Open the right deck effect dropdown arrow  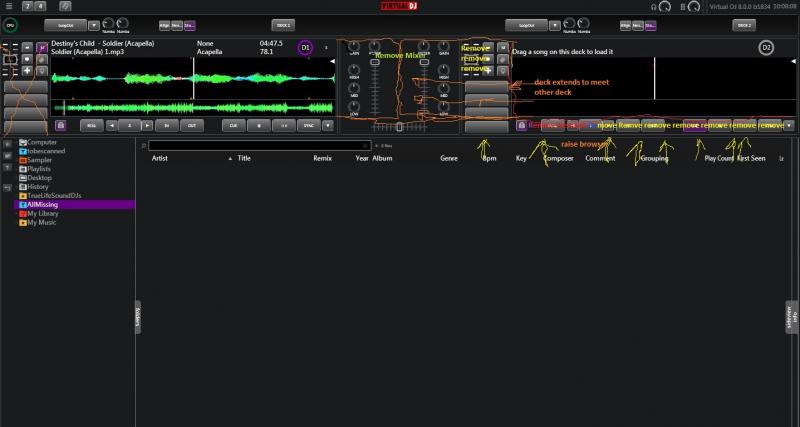click(x=555, y=25)
